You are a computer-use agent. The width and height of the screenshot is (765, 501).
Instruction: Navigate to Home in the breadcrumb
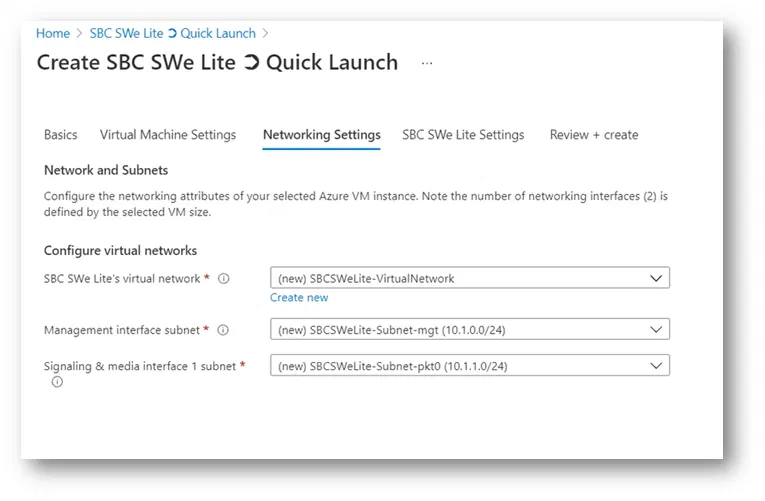coord(53,34)
